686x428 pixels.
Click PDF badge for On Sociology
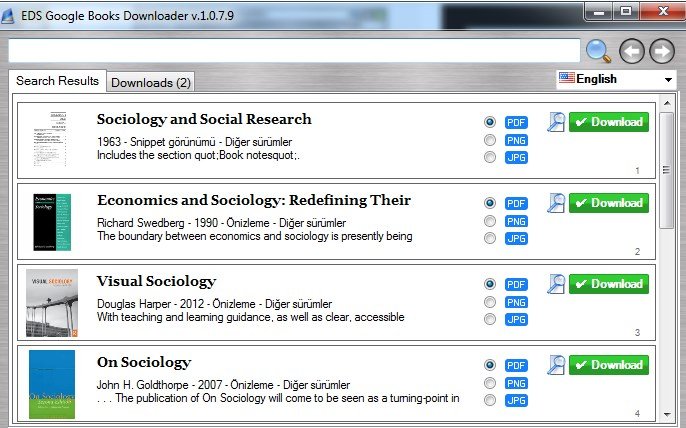tap(516, 365)
